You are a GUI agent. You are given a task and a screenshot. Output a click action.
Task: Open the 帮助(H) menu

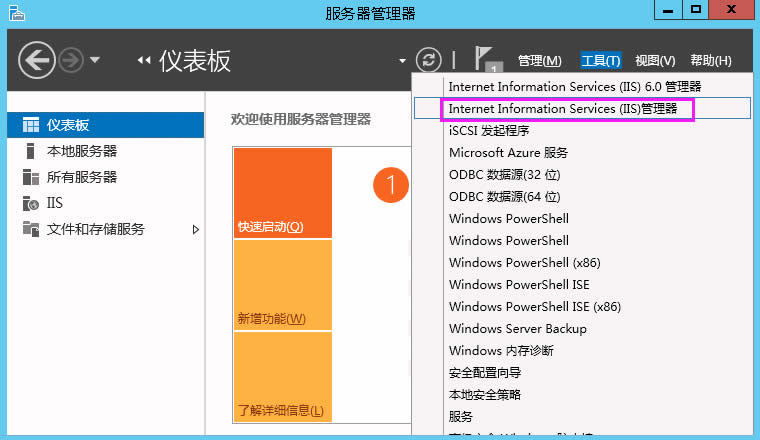click(711, 61)
